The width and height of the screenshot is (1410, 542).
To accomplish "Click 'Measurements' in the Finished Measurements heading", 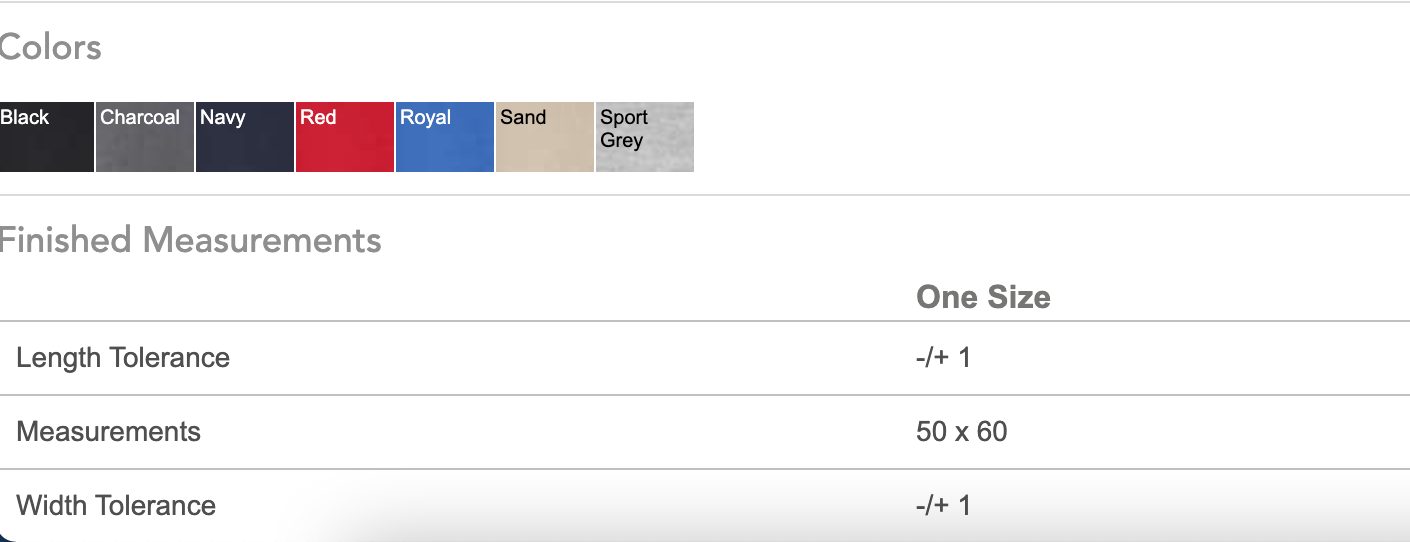I will click(262, 240).
